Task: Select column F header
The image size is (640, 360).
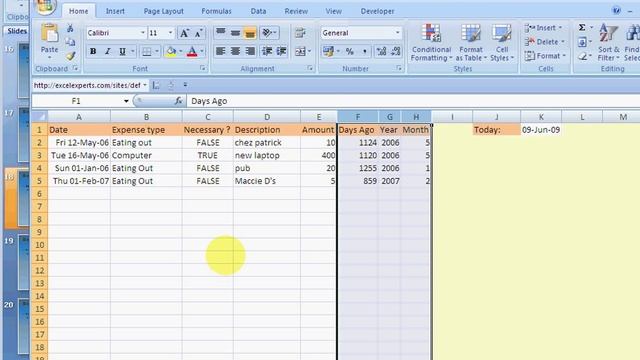Action: pyautogui.click(x=358, y=117)
